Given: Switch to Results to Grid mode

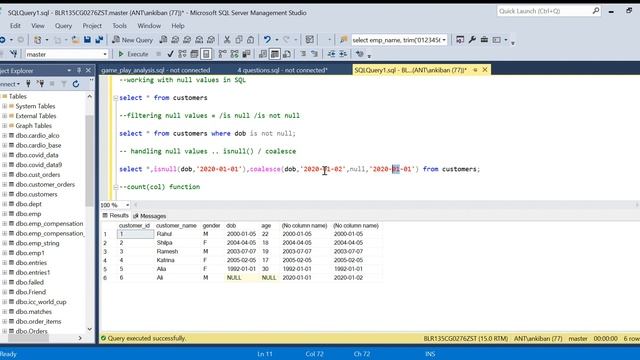Looking at the screenshot, I should [x=275, y=54].
